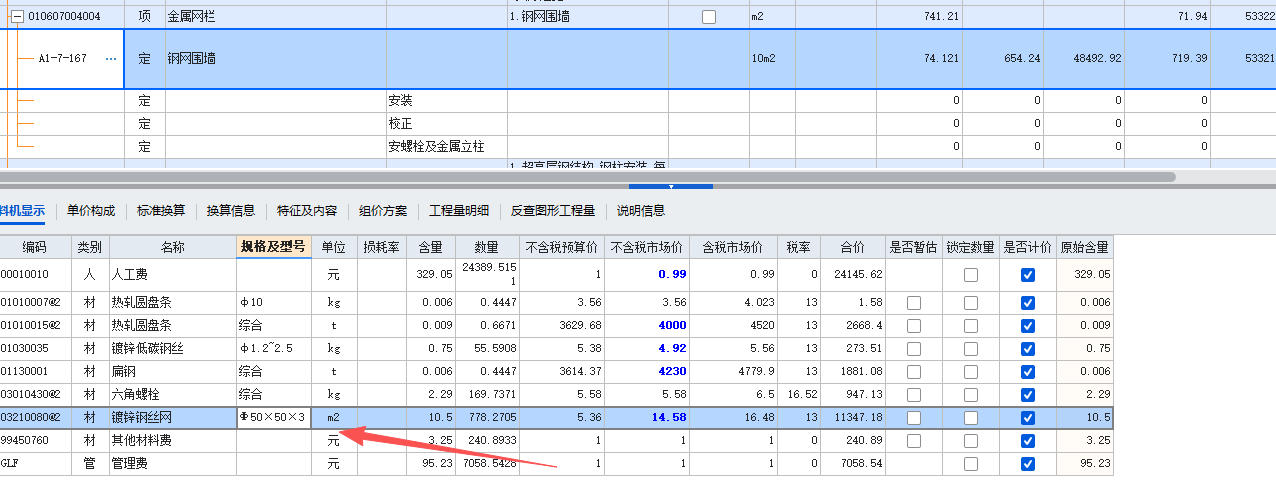Select the 校正 work content row
This screenshot has width=1276, height=486.
[447, 123]
